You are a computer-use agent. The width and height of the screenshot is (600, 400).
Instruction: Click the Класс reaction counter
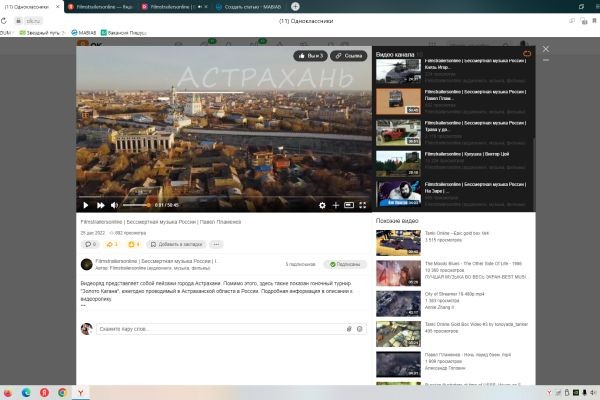coord(134,244)
